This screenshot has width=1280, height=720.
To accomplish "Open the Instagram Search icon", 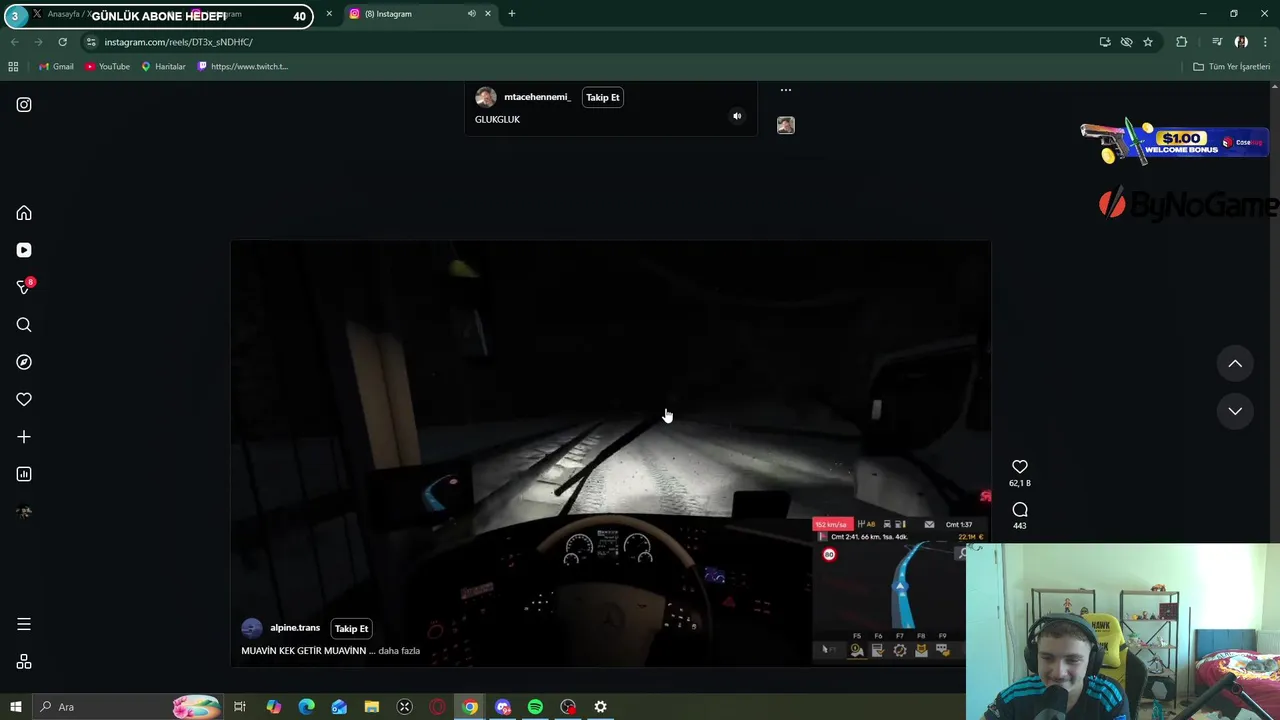I will pyautogui.click(x=24, y=325).
